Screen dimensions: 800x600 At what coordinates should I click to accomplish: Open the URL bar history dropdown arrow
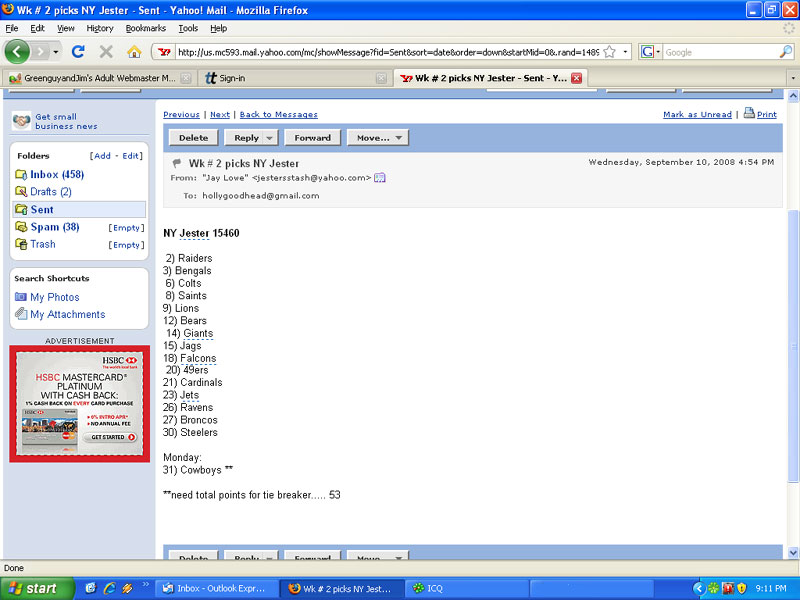(x=626, y=51)
